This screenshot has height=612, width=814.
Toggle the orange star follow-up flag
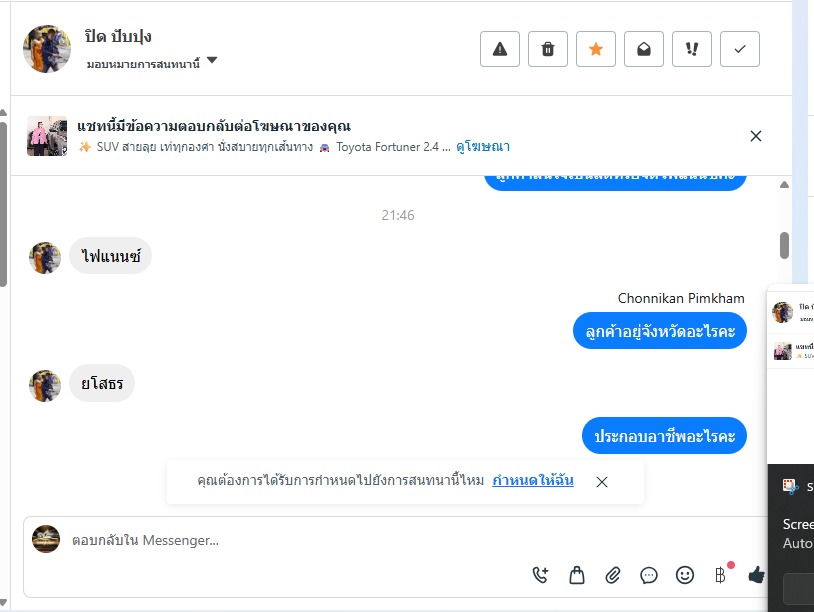coord(595,49)
